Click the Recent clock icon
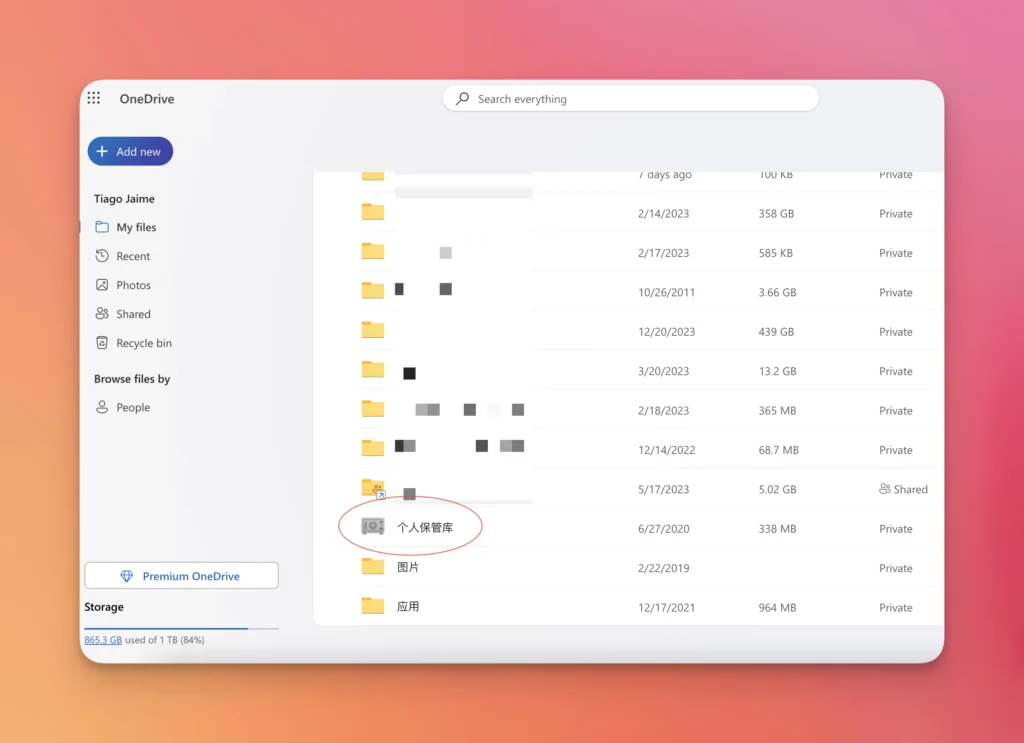This screenshot has width=1024, height=743. tap(102, 256)
